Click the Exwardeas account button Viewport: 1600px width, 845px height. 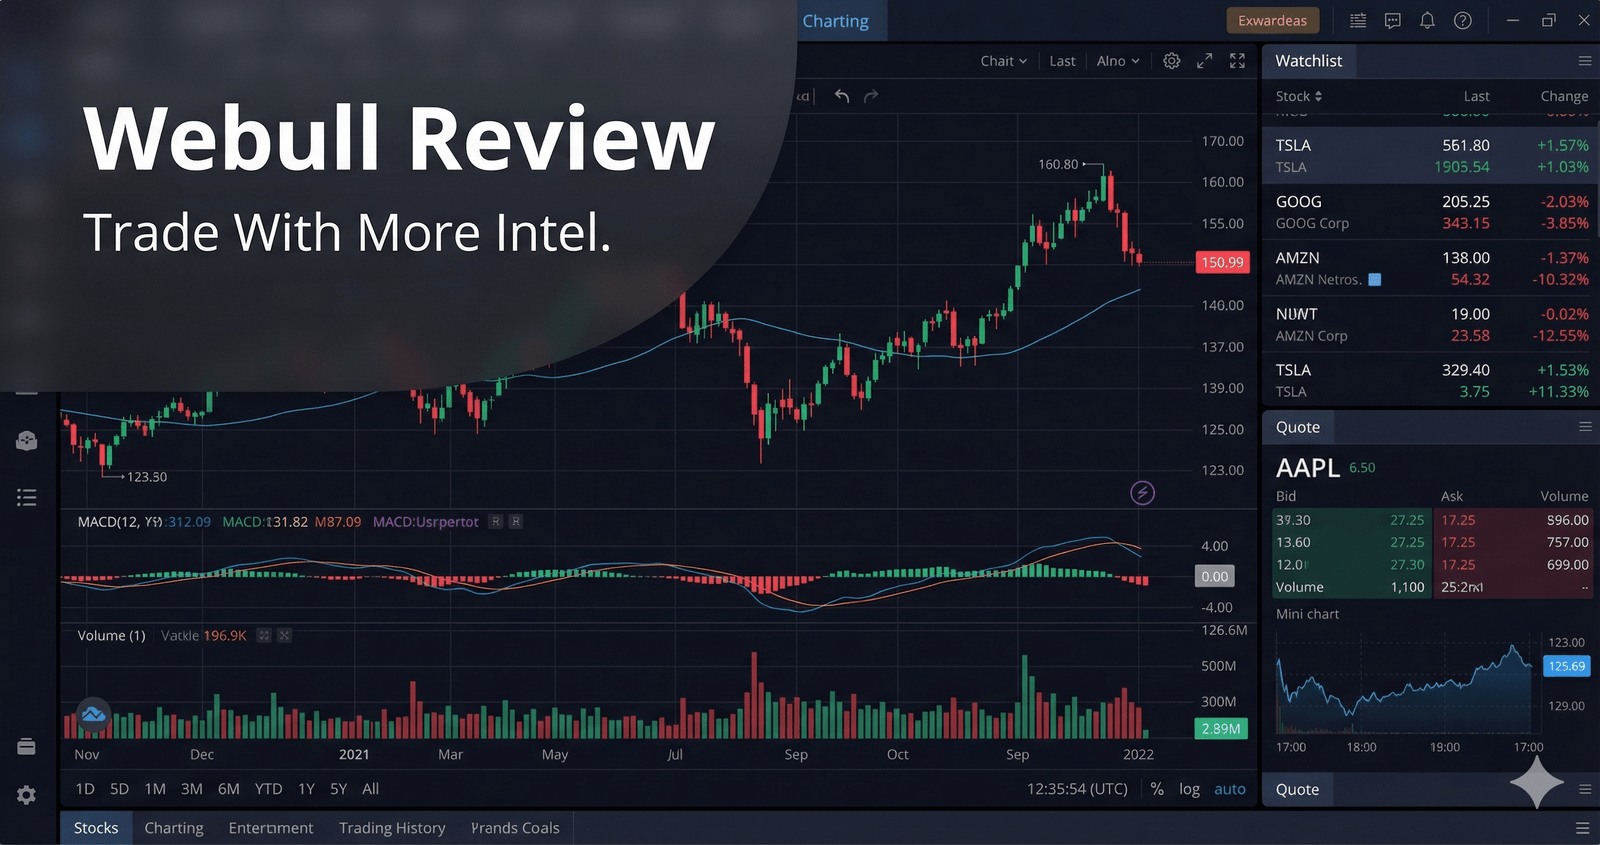[x=1272, y=21]
